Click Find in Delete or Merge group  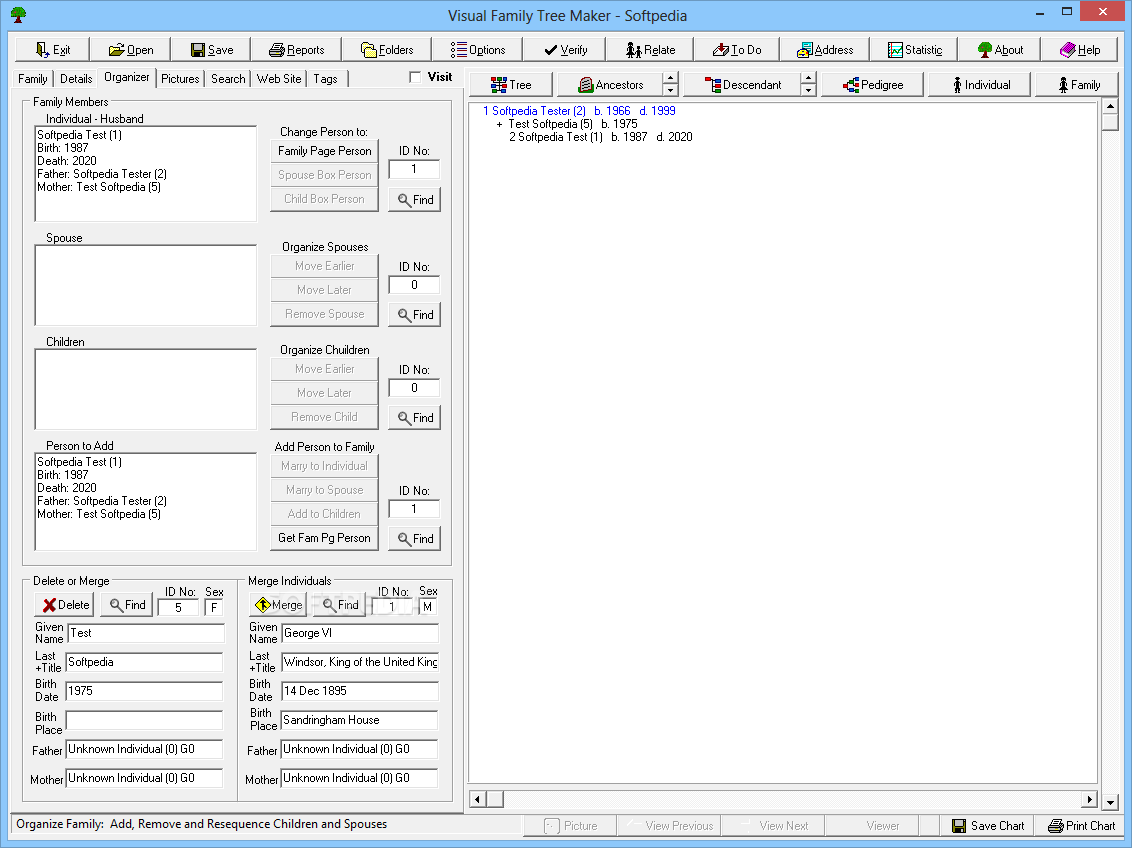click(x=127, y=605)
